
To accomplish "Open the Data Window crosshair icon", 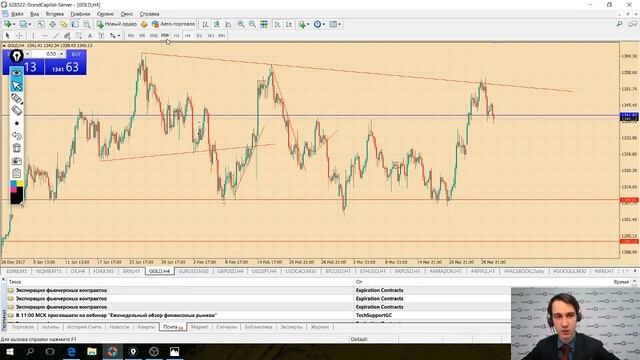I will click(52, 24).
